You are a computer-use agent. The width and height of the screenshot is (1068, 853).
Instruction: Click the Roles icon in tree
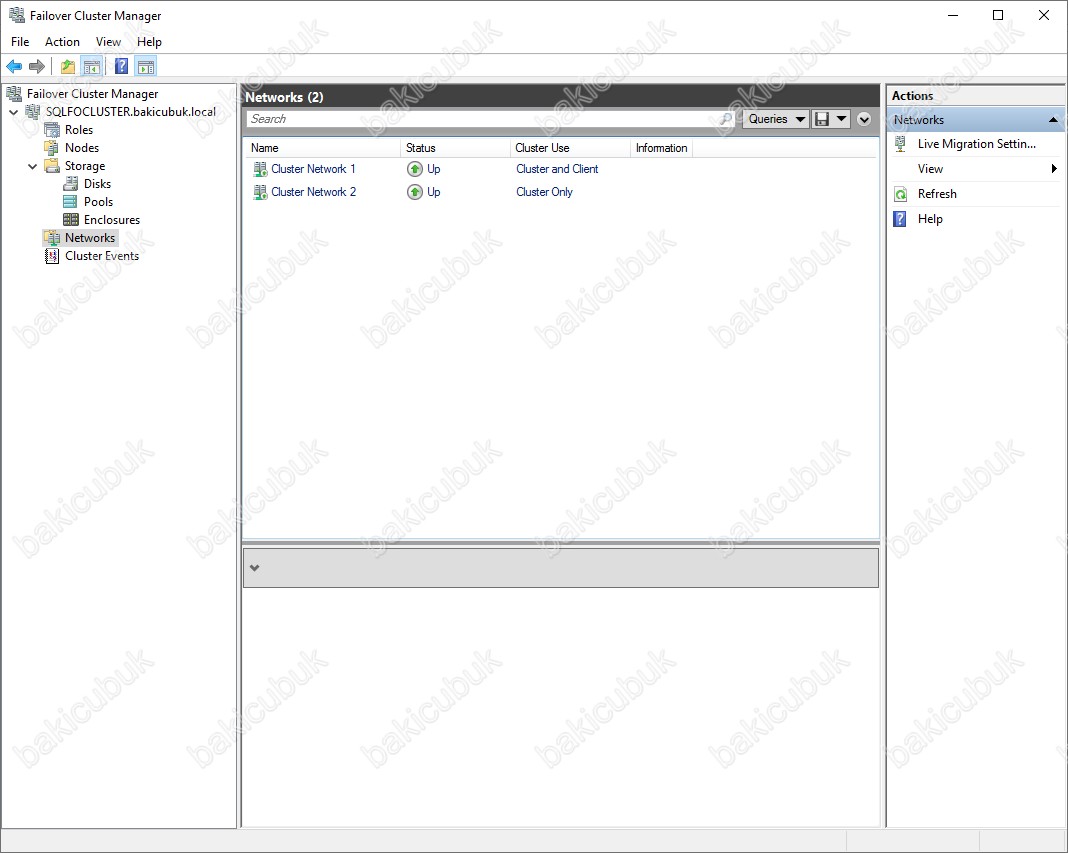52,129
